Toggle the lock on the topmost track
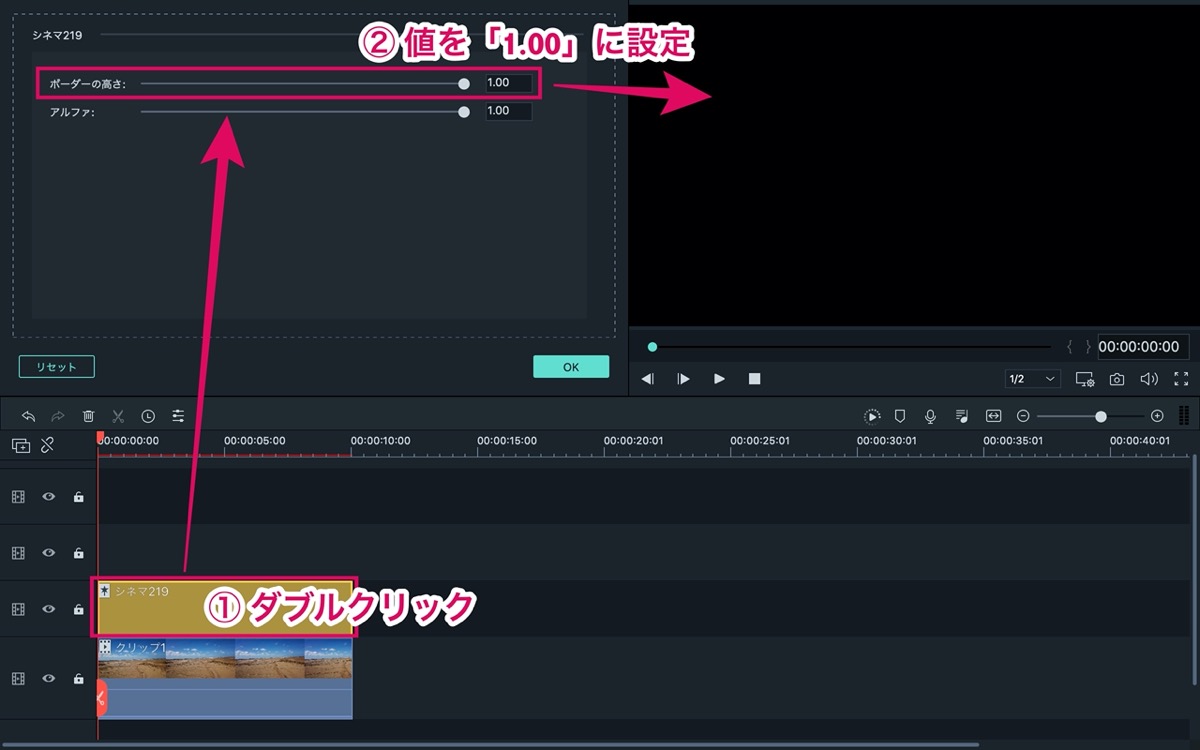Image resolution: width=1200 pixels, height=750 pixels. coord(78,496)
